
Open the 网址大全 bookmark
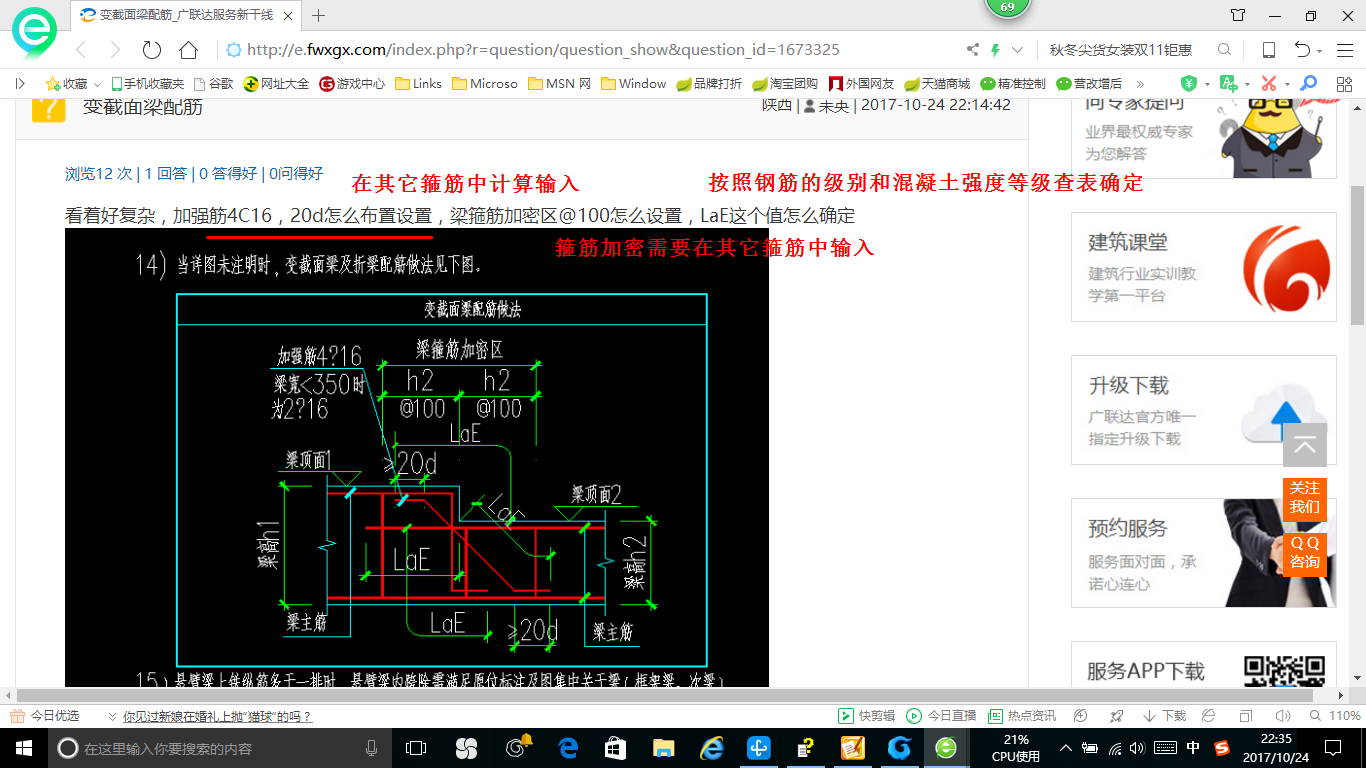pos(277,84)
